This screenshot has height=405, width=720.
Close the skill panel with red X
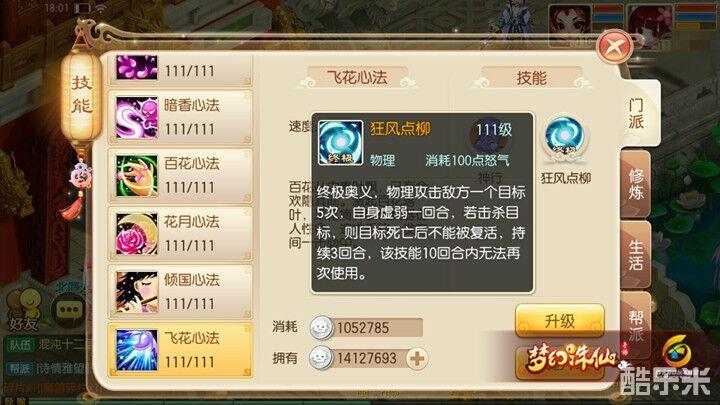[x=614, y=47]
